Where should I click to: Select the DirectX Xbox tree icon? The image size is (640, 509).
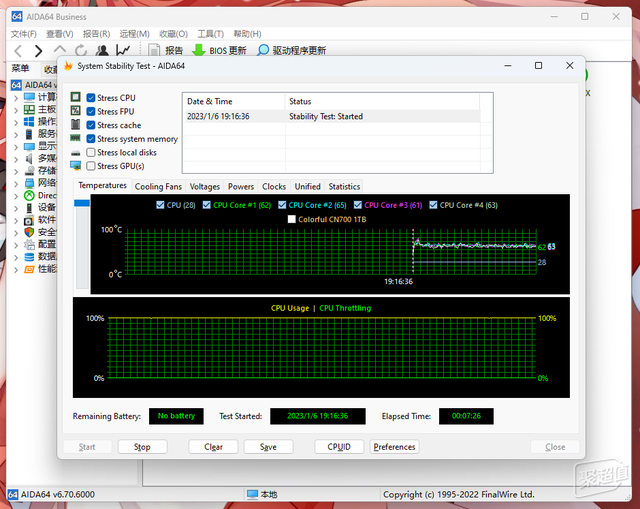29,196
